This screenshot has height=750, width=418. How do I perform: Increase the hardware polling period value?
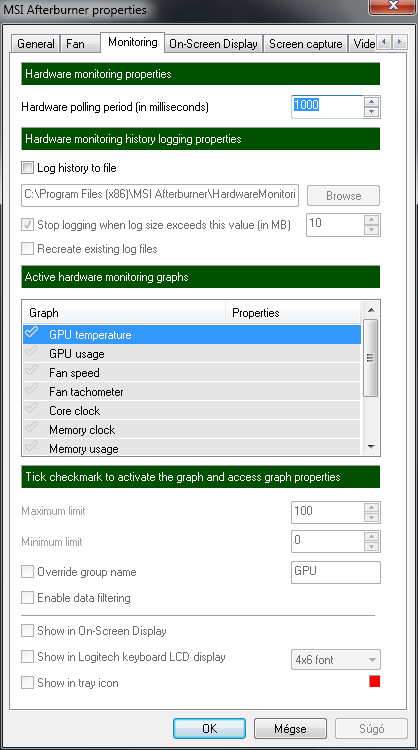coord(372,101)
